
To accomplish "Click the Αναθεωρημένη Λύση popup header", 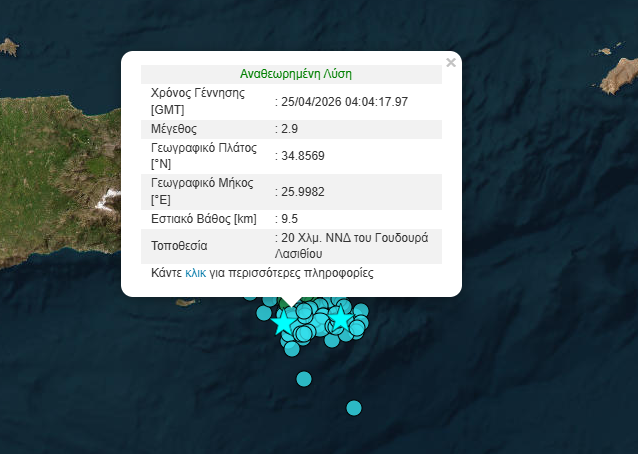I will (295, 74).
